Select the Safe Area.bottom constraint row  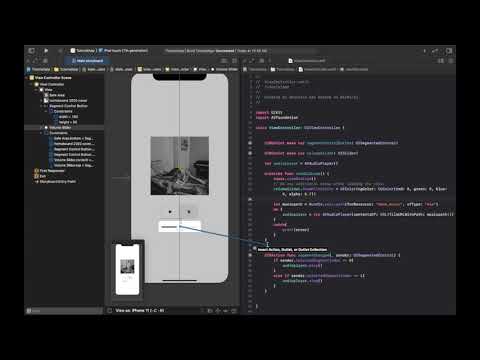click(71, 138)
